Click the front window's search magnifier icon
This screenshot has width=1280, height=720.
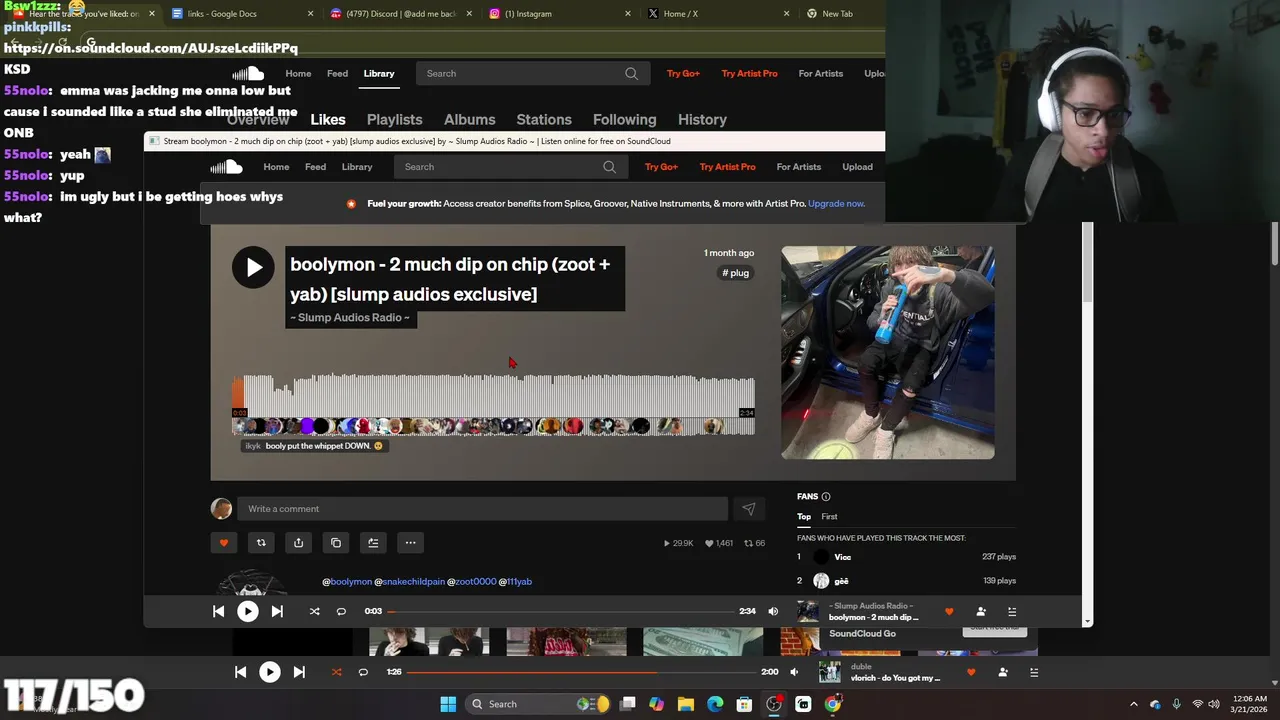[x=610, y=167]
